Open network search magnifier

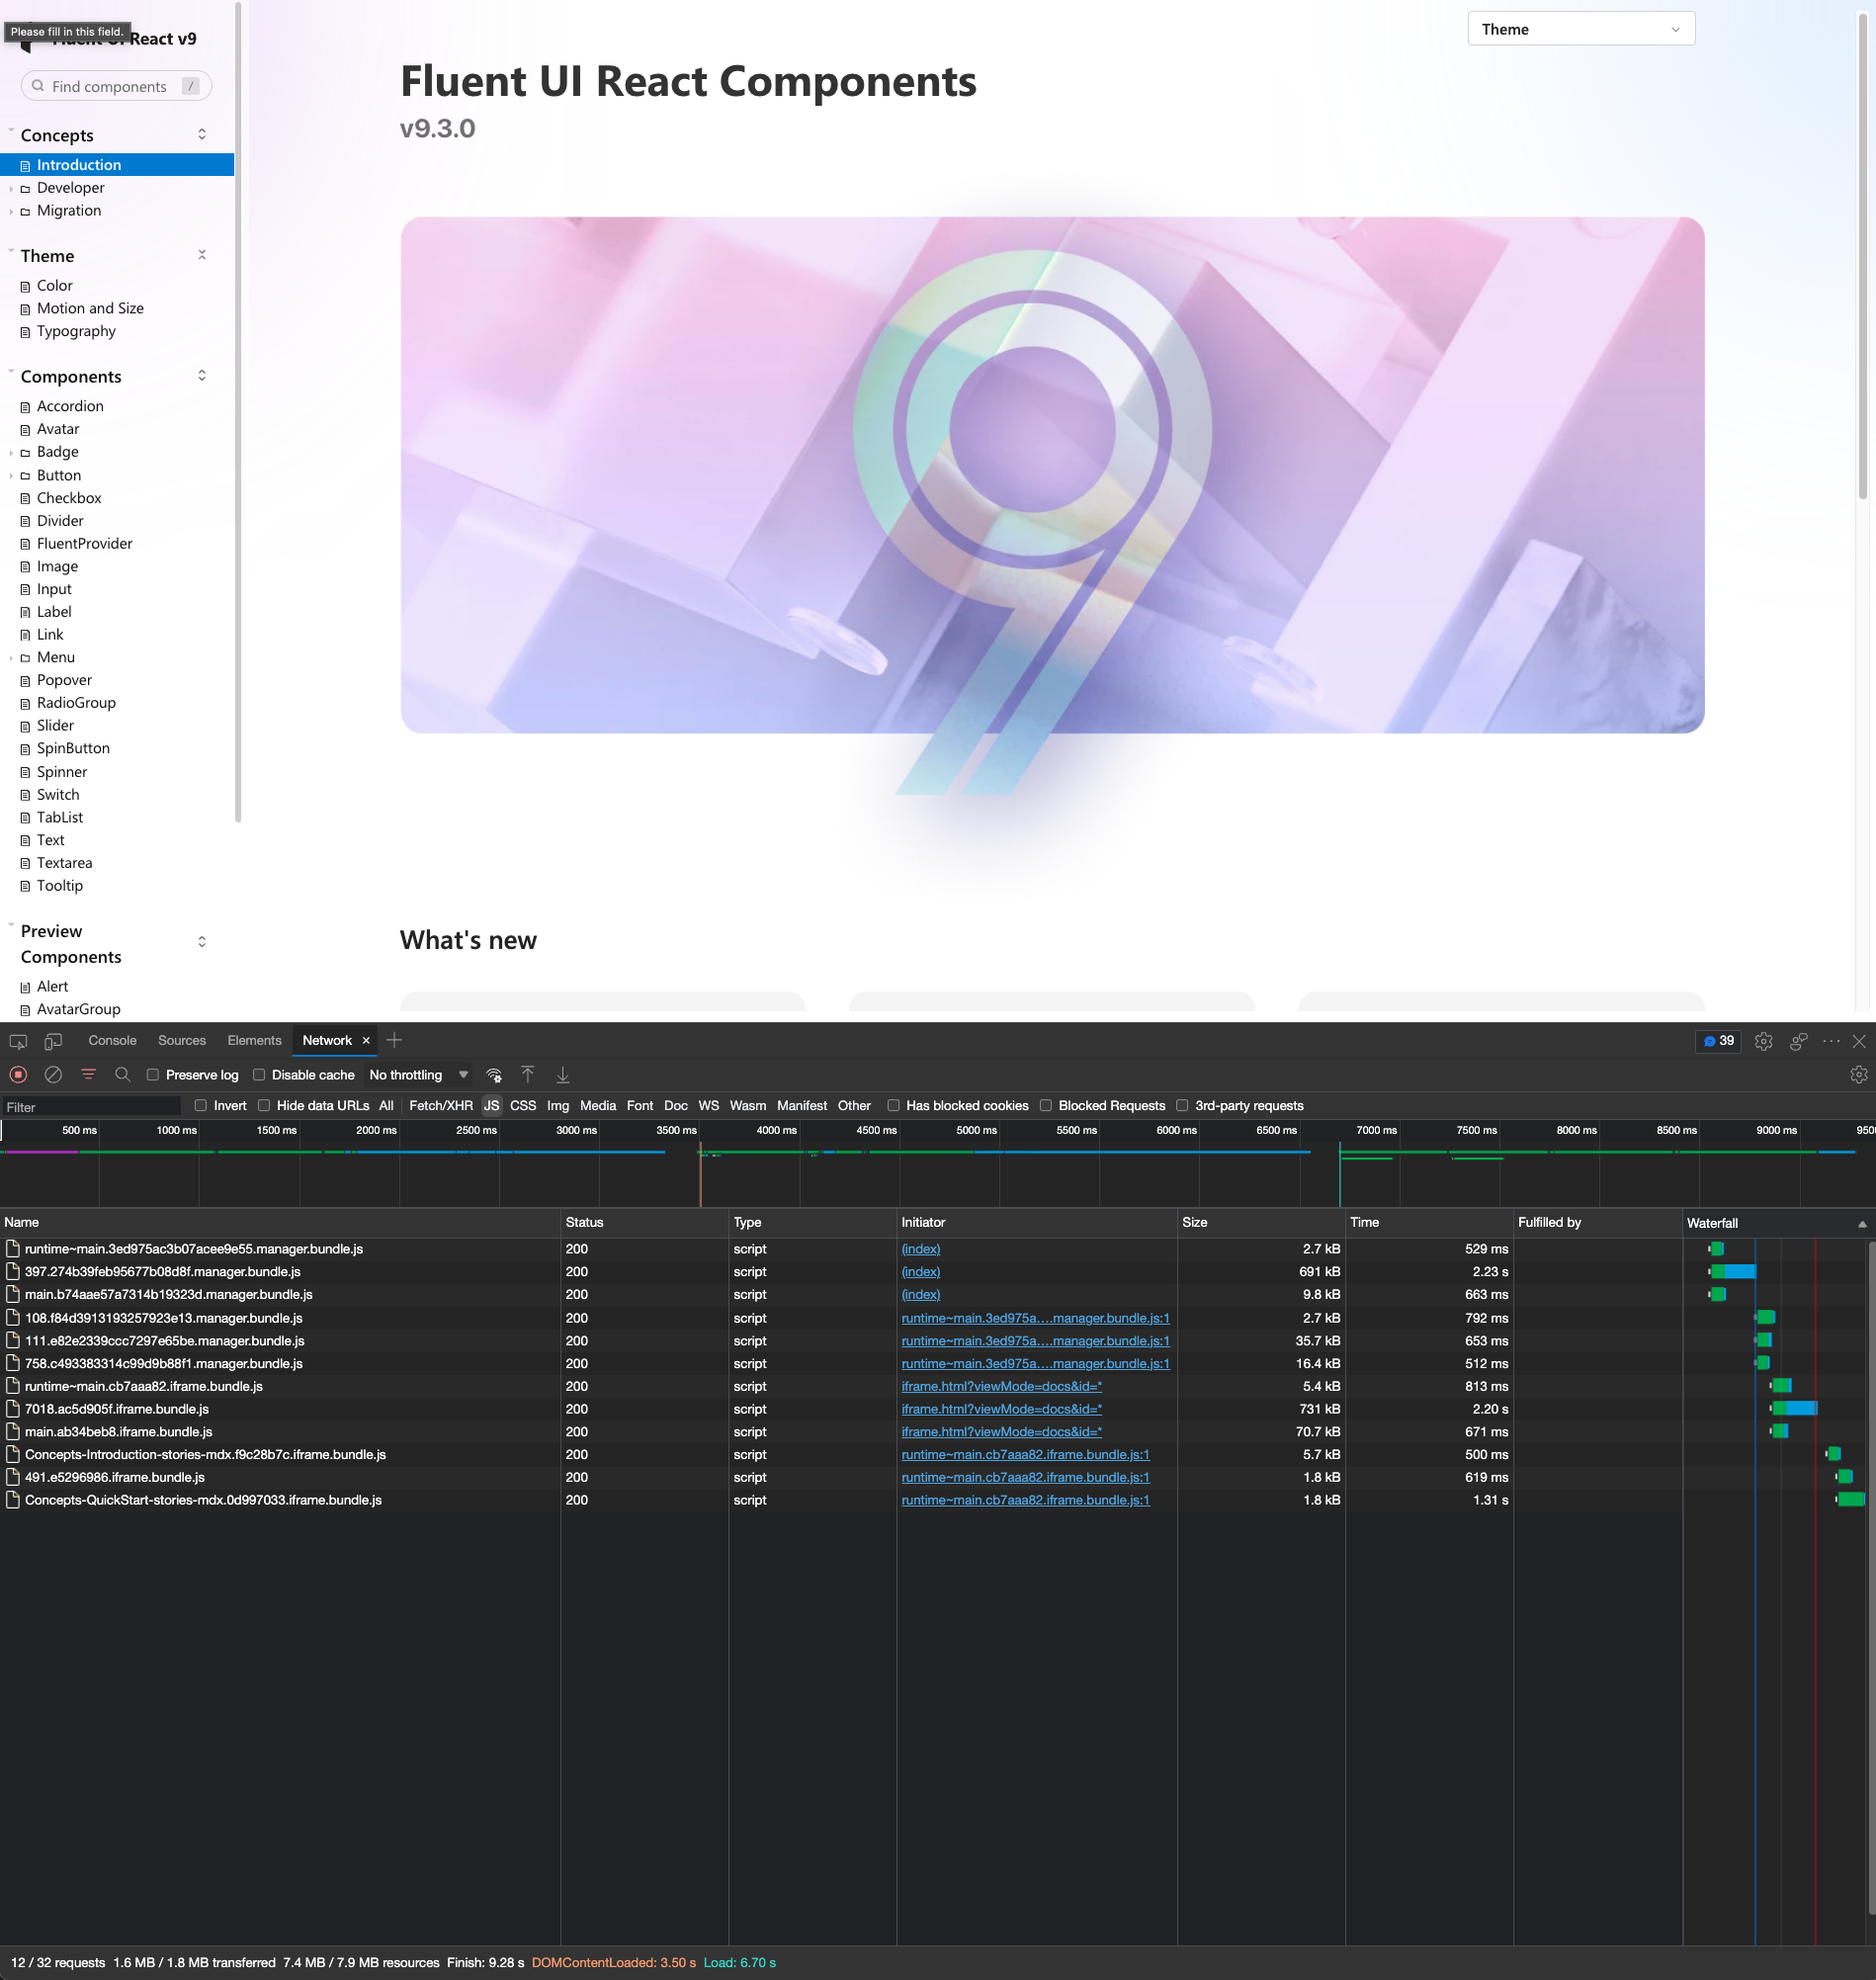click(123, 1074)
